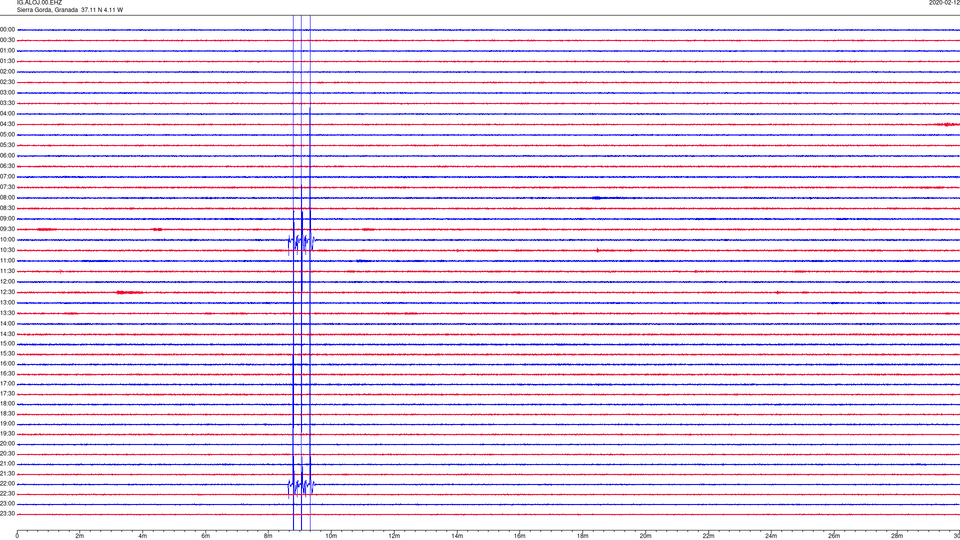960x540 pixels.
Task: Select the 22:00 trace label
Action: [x=7, y=484]
